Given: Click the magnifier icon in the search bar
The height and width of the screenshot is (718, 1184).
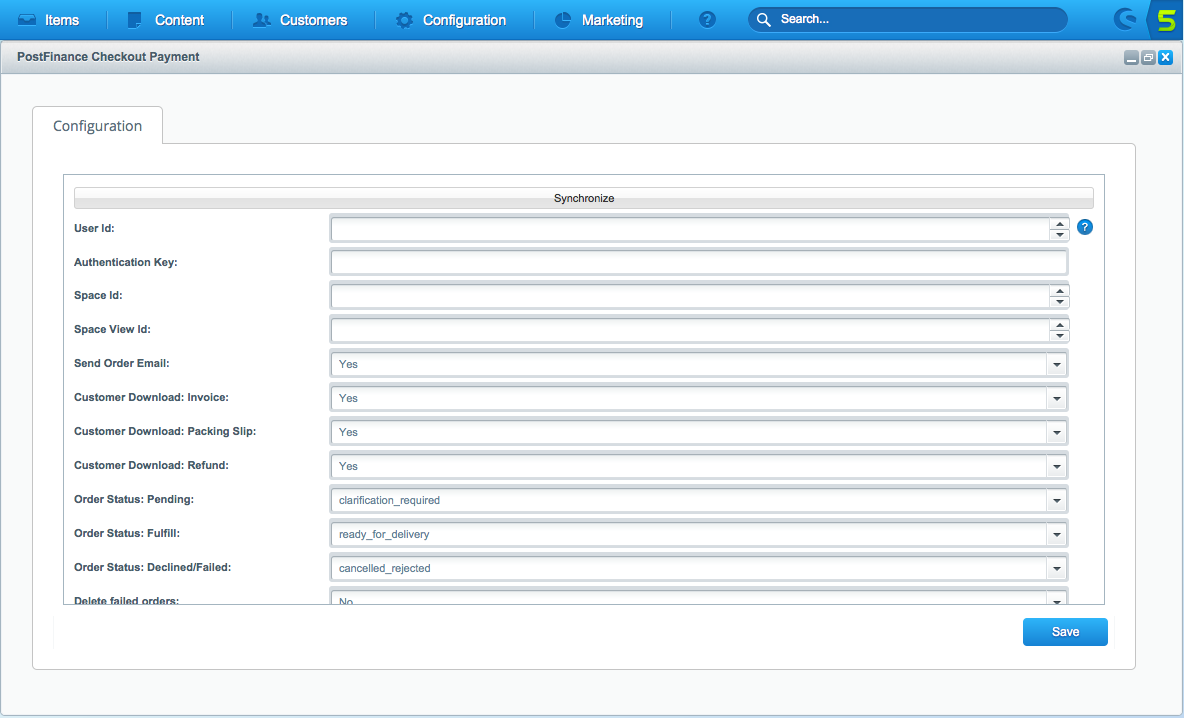Looking at the screenshot, I should point(763,20).
